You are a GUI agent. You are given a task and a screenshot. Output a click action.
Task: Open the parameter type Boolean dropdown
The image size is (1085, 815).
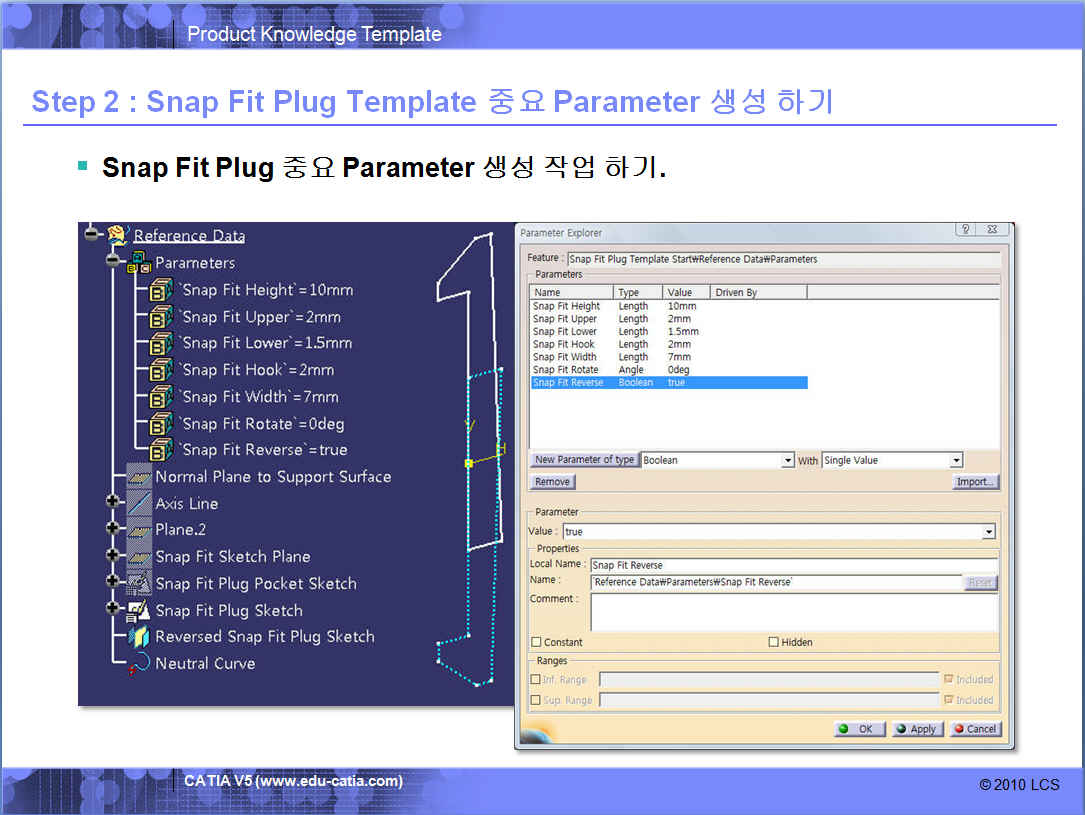coord(788,461)
